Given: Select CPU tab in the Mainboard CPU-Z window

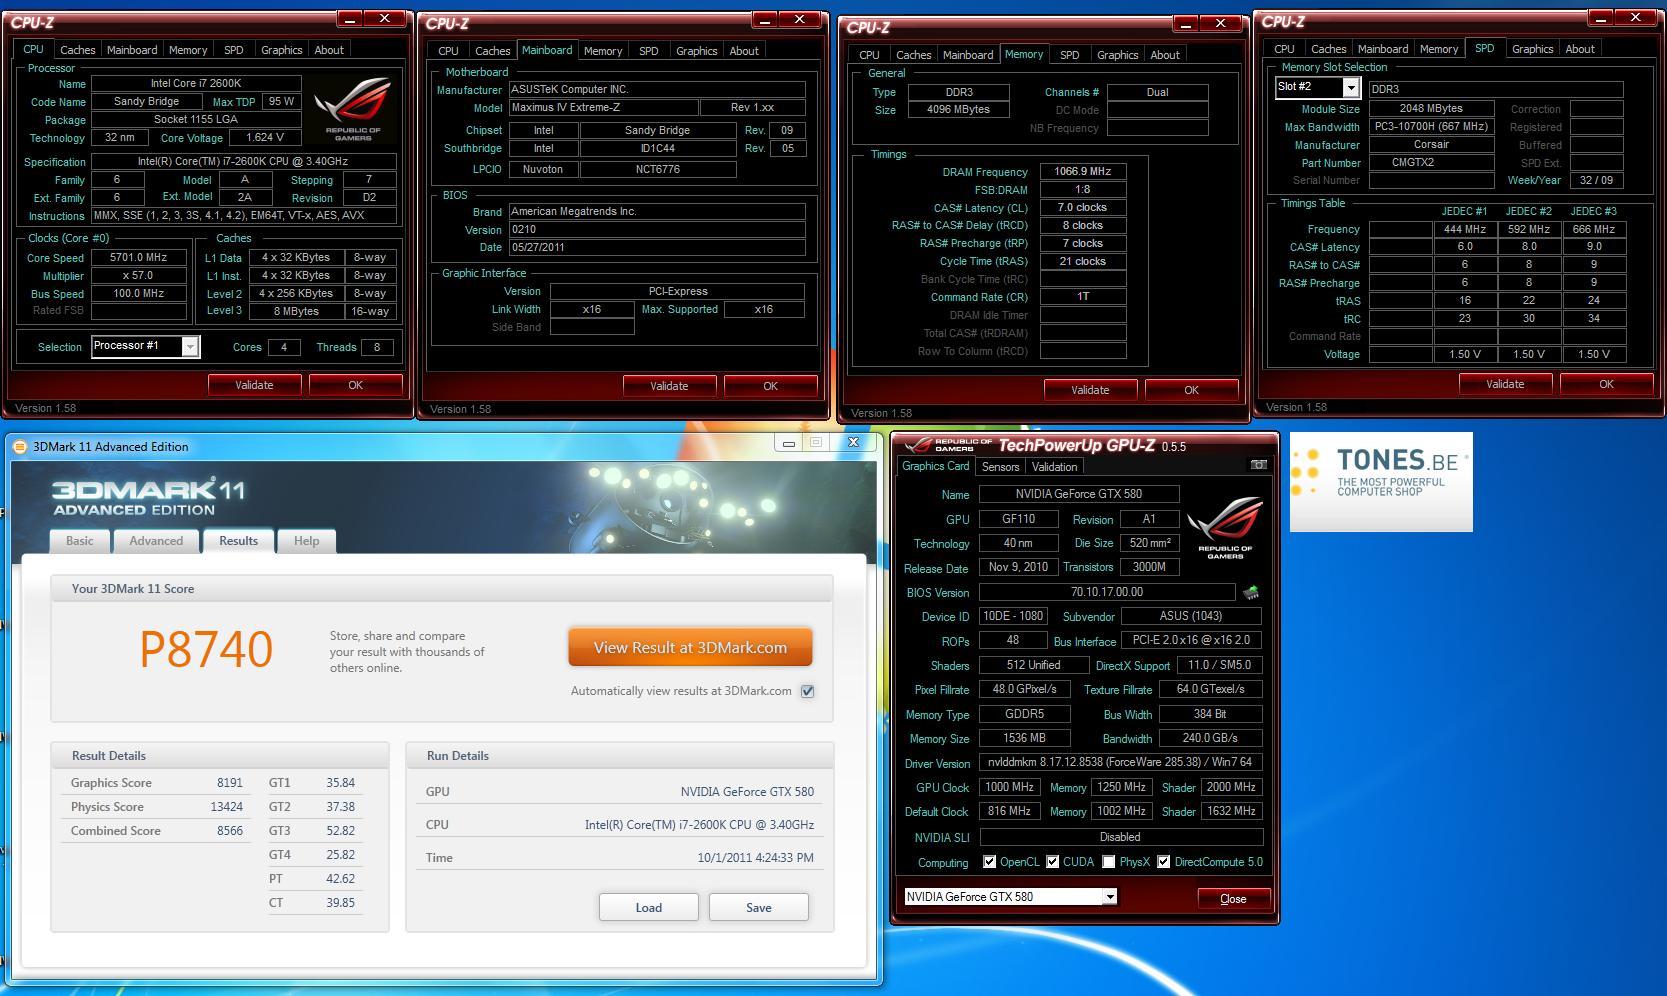Looking at the screenshot, I should (x=448, y=51).
